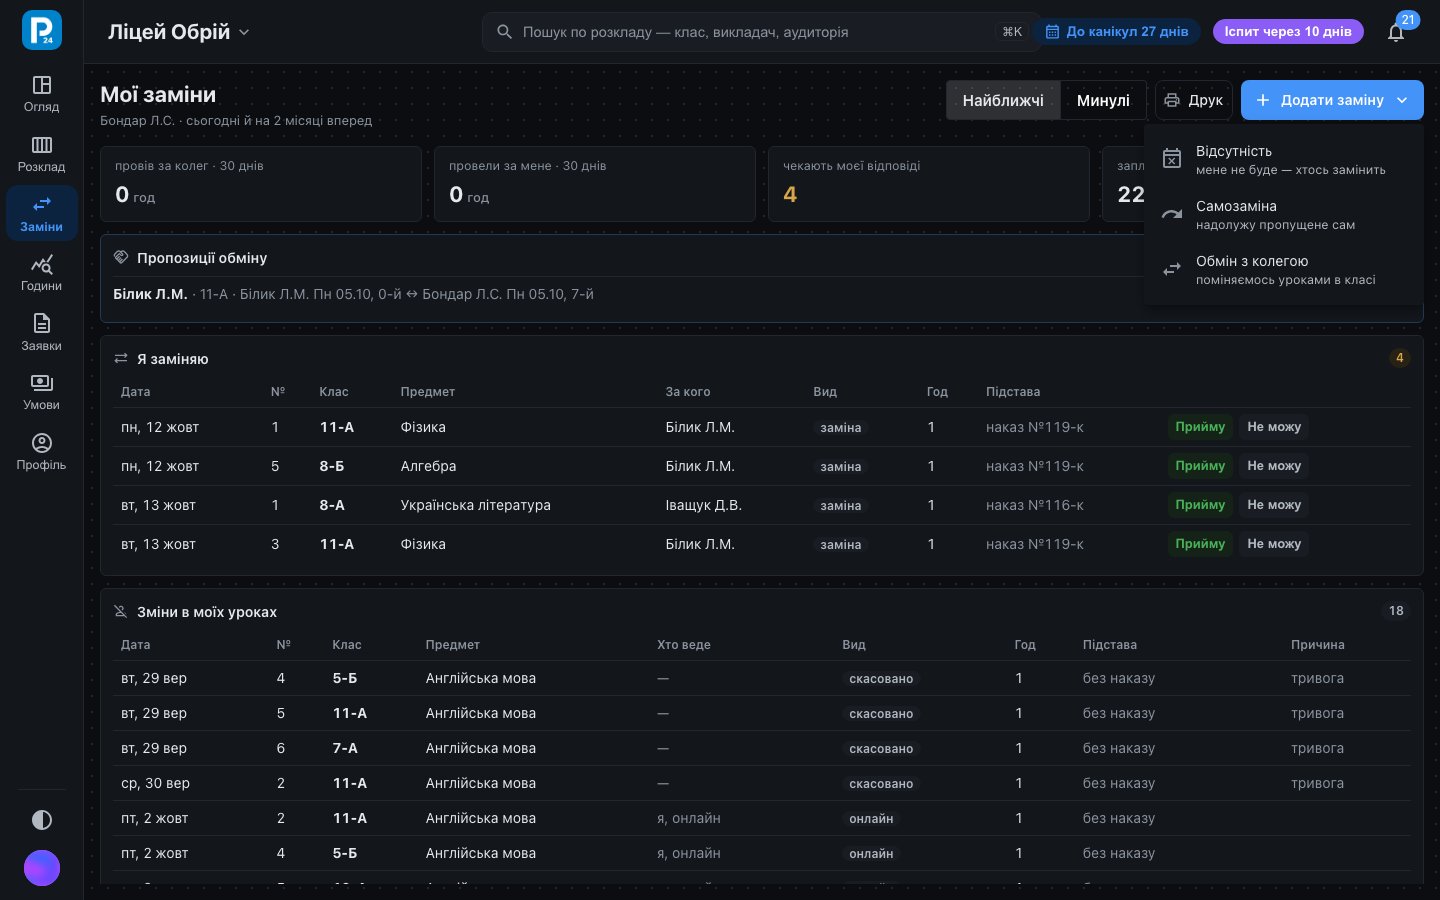Switch to the Минулі tab
Image resolution: width=1440 pixels, height=900 pixels.
pyautogui.click(x=1103, y=100)
